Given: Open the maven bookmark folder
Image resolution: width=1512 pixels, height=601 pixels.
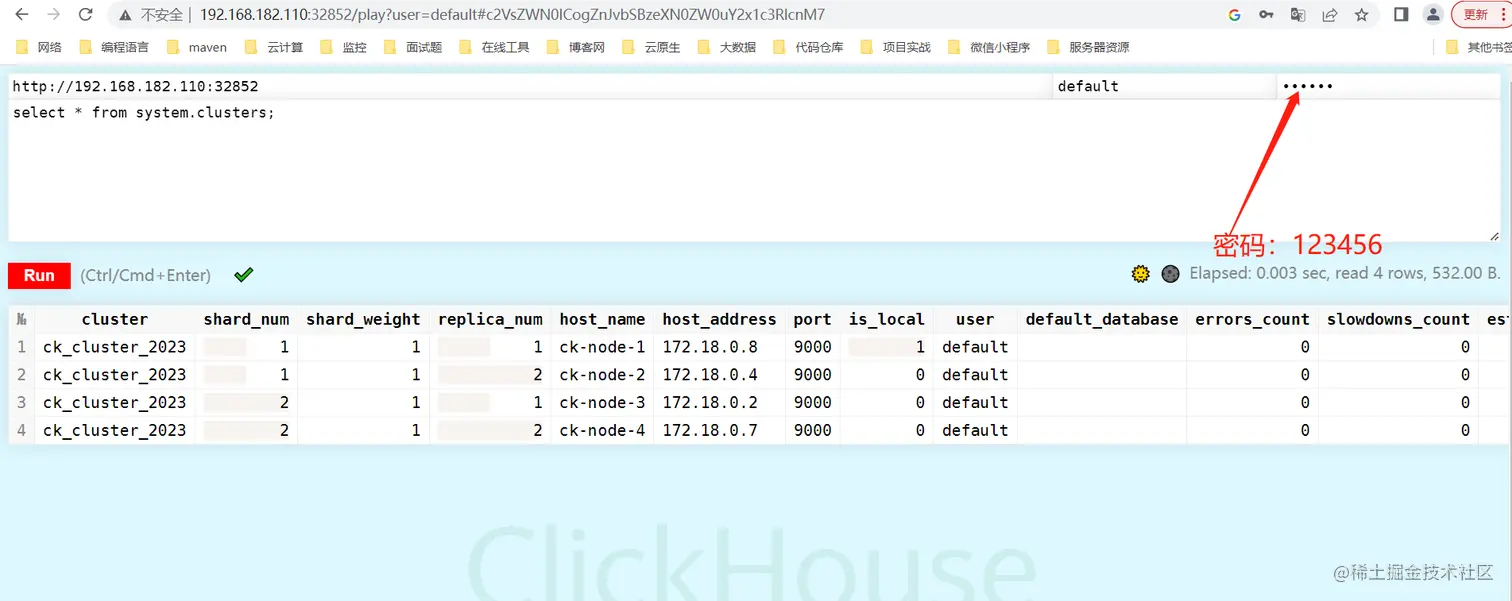Looking at the screenshot, I should click(197, 47).
